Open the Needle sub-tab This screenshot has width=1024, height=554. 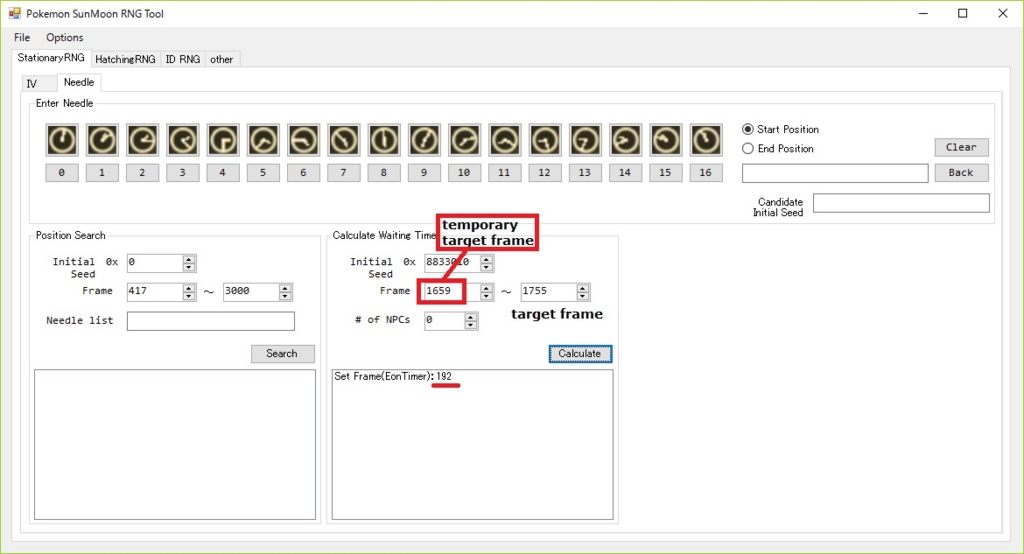pos(79,82)
